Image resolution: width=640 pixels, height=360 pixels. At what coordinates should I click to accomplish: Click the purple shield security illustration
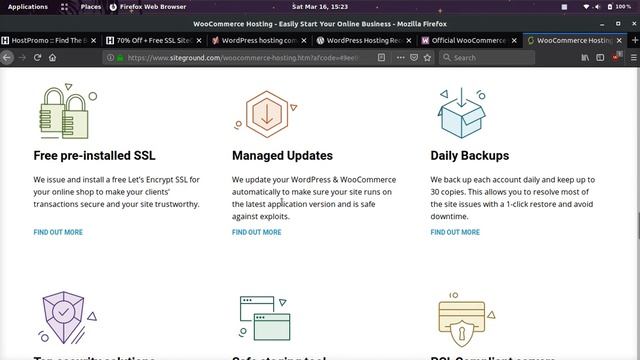coord(67,317)
